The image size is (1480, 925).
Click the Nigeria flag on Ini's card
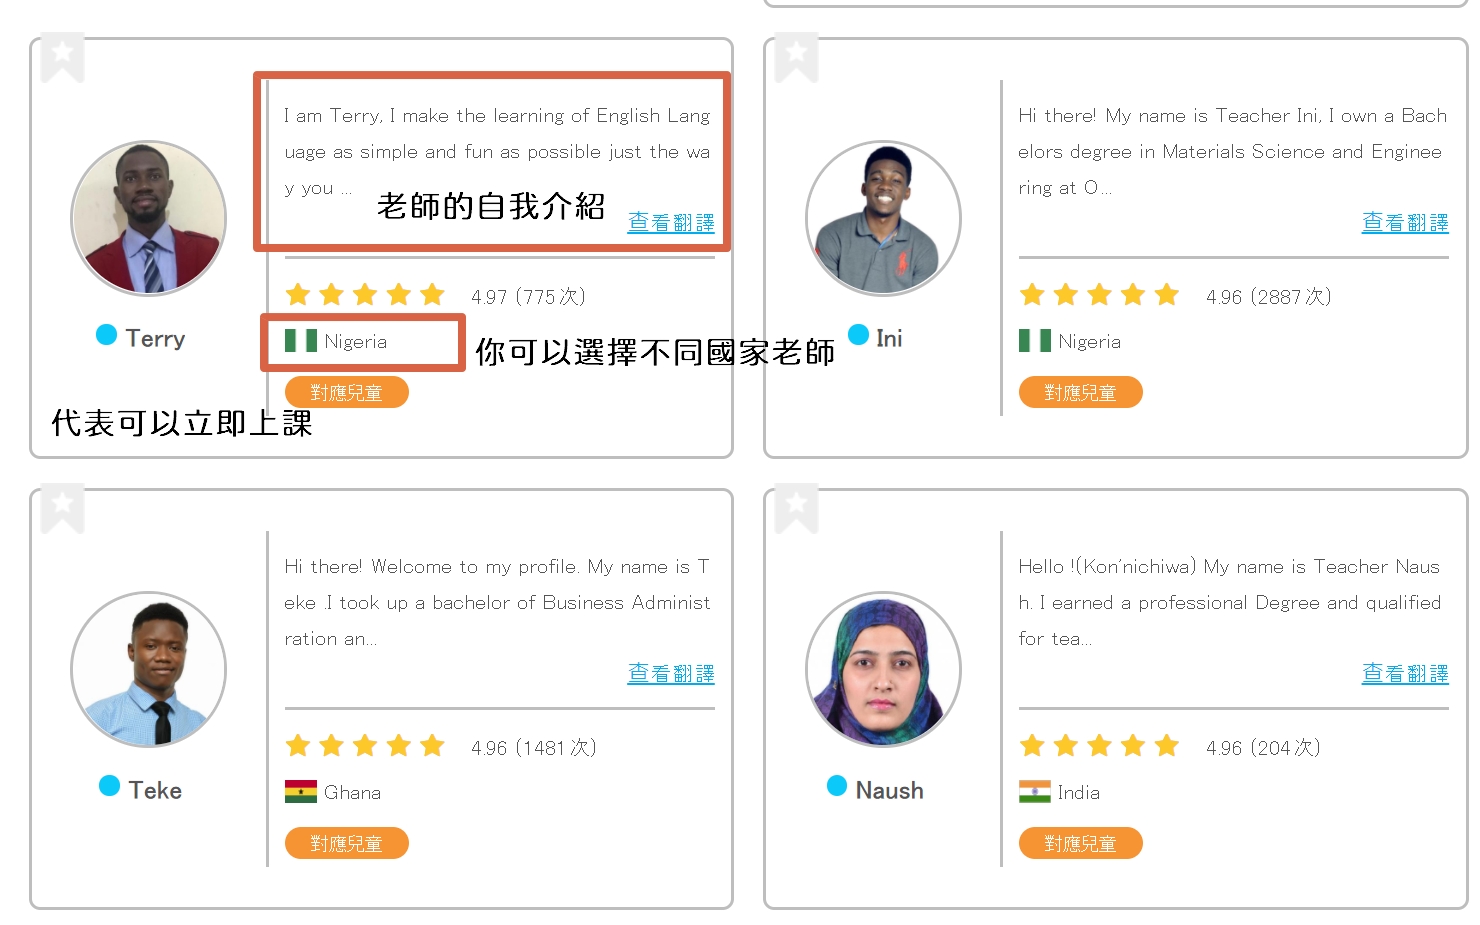point(1035,341)
